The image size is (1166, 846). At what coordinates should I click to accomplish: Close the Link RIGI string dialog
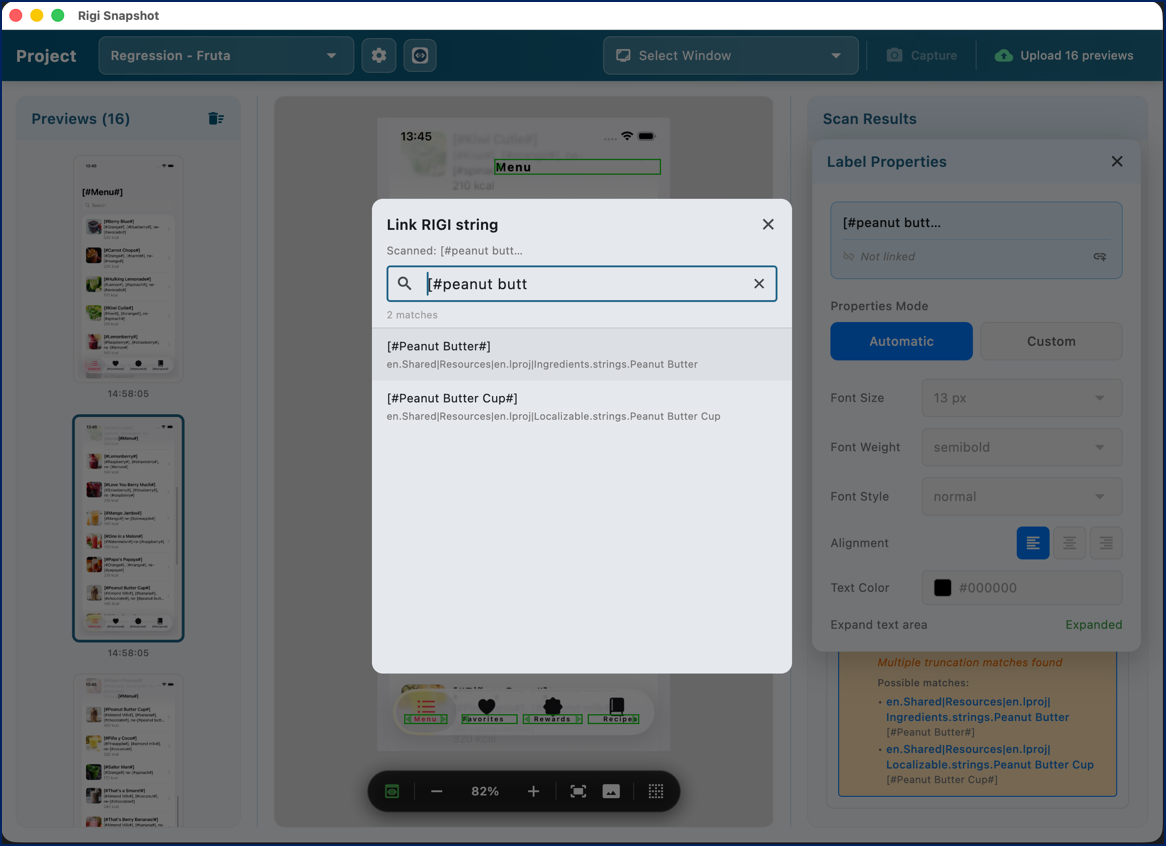pyautogui.click(x=768, y=225)
